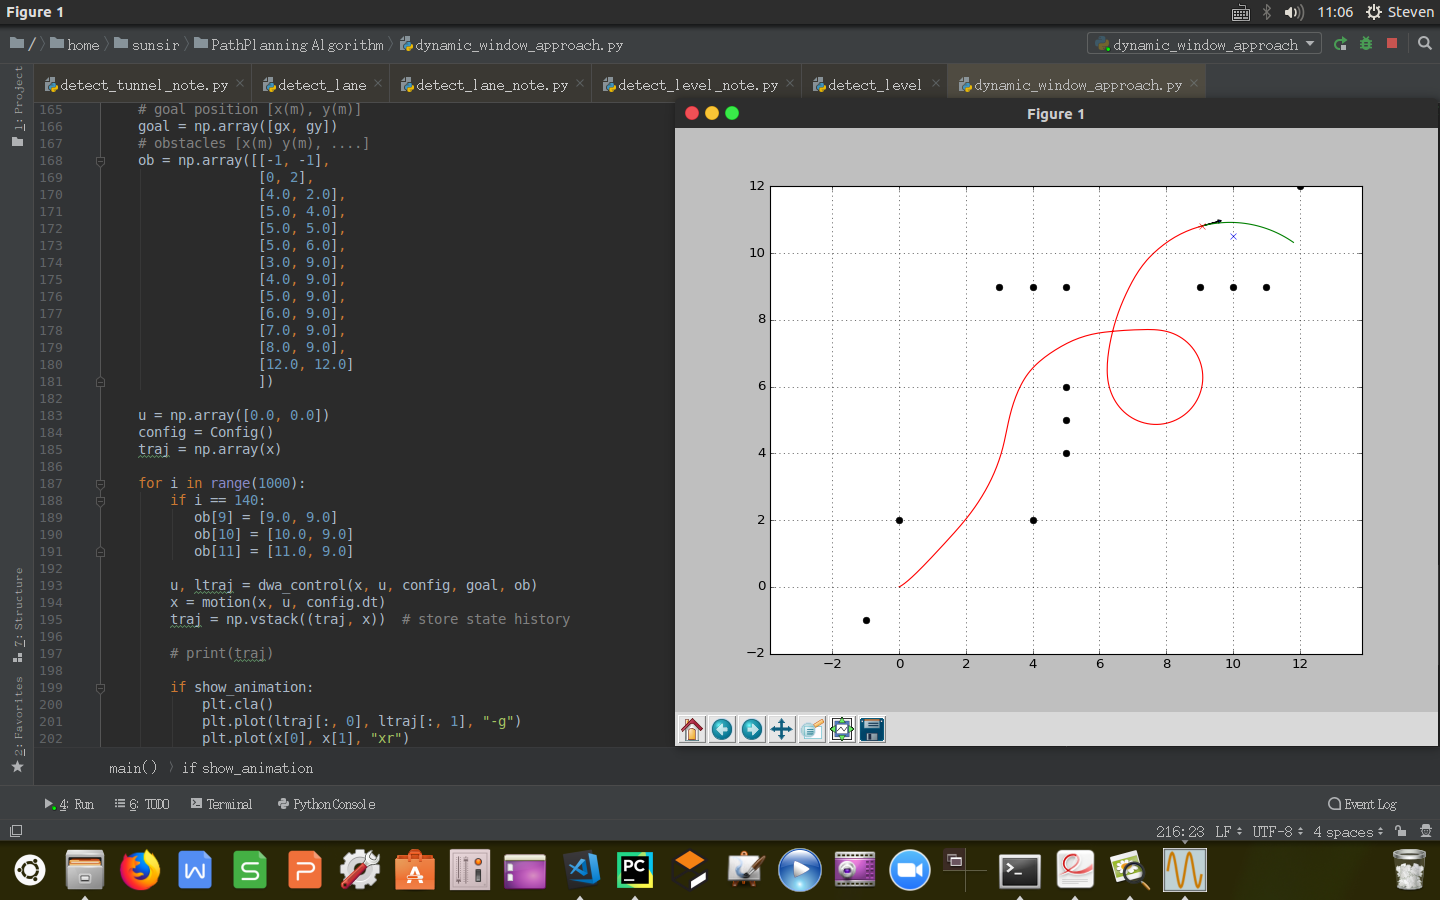Open PyCharm from the dock

click(635, 870)
